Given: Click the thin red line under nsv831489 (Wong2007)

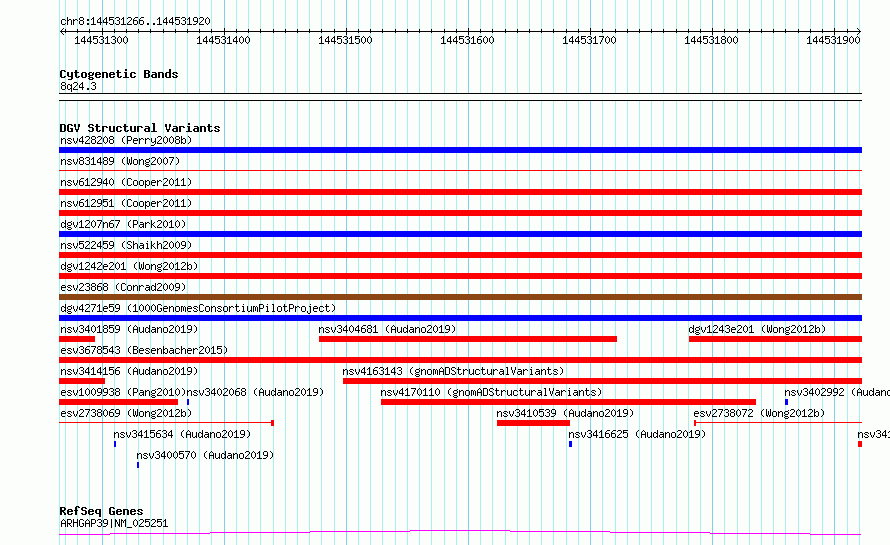Looking at the screenshot, I should pyautogui.click(x=460, y=170).
